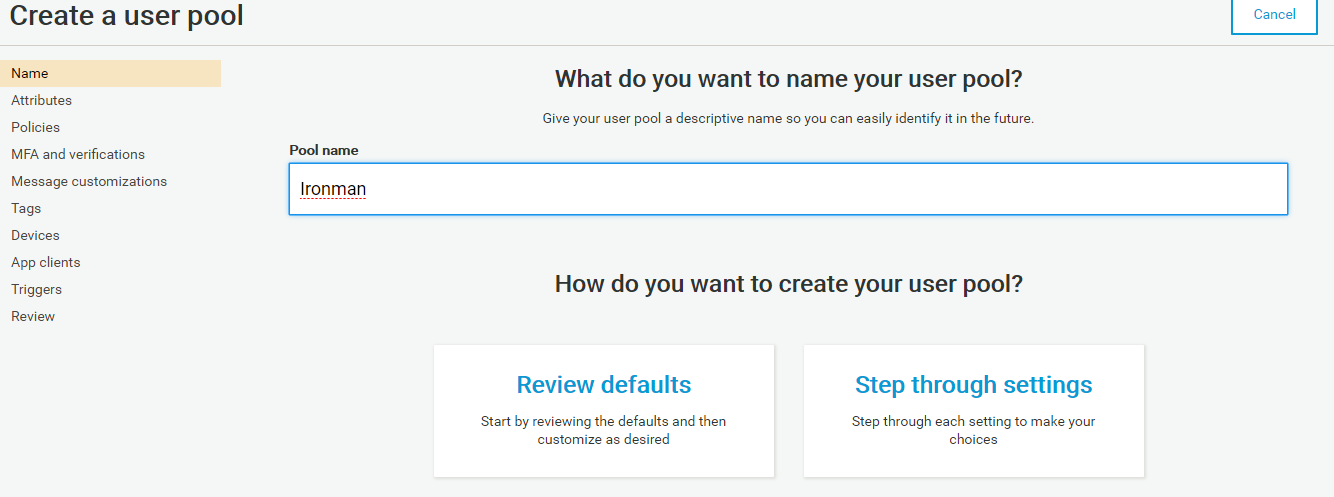Open MFA and verifications settings
Viewport: 1334px width, 497px height.
point(78,155)
